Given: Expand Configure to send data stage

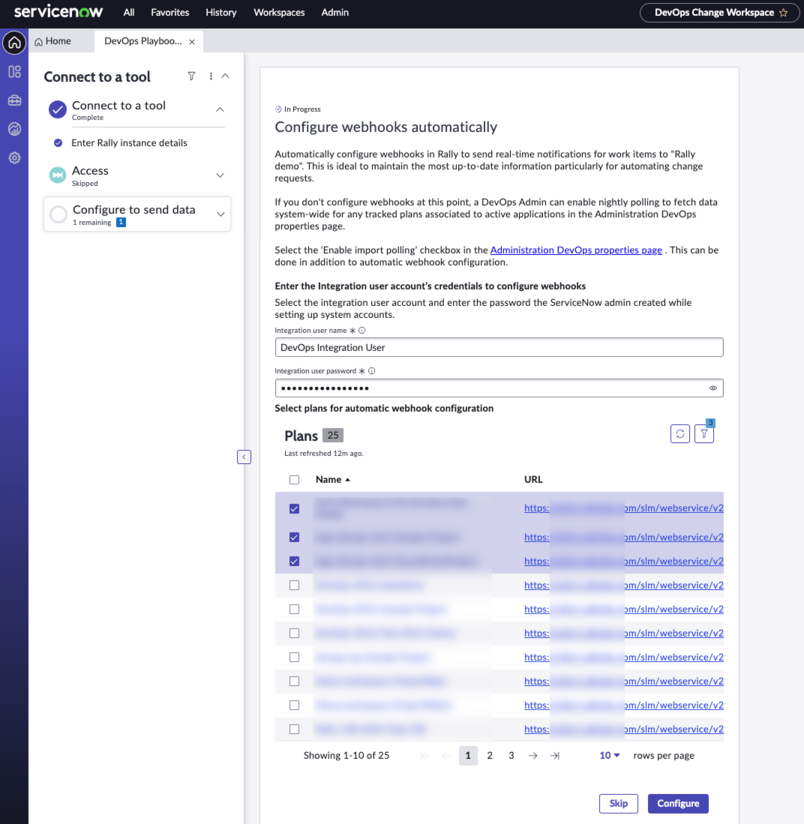Looking at the screenshot, I should pos(221,214).
